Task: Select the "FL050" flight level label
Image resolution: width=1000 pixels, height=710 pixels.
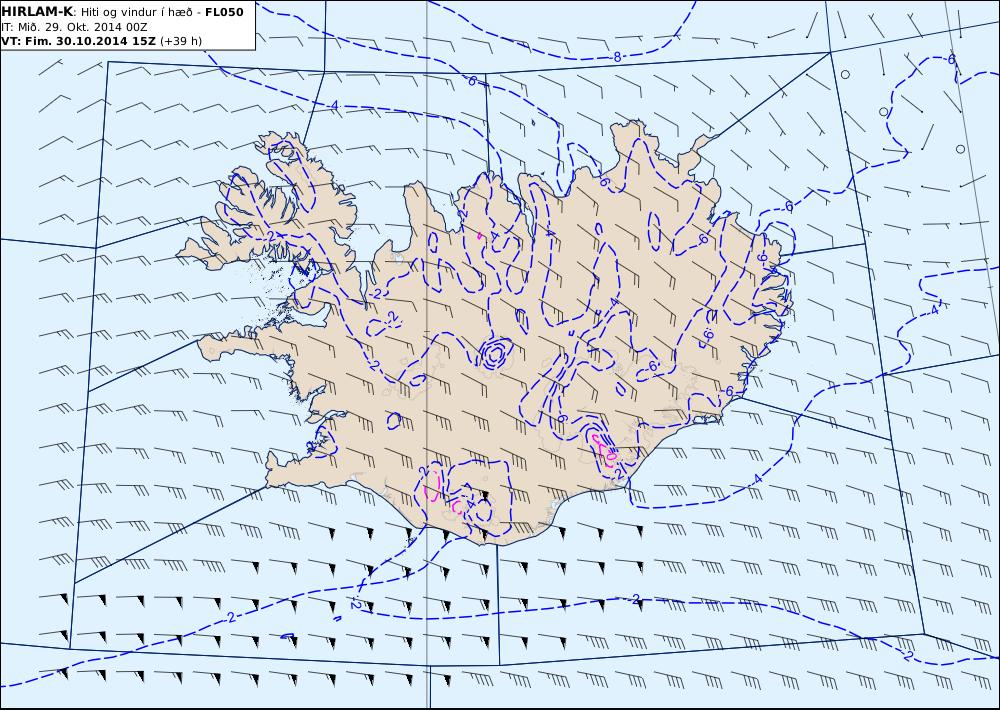Action: pos(224,12)
